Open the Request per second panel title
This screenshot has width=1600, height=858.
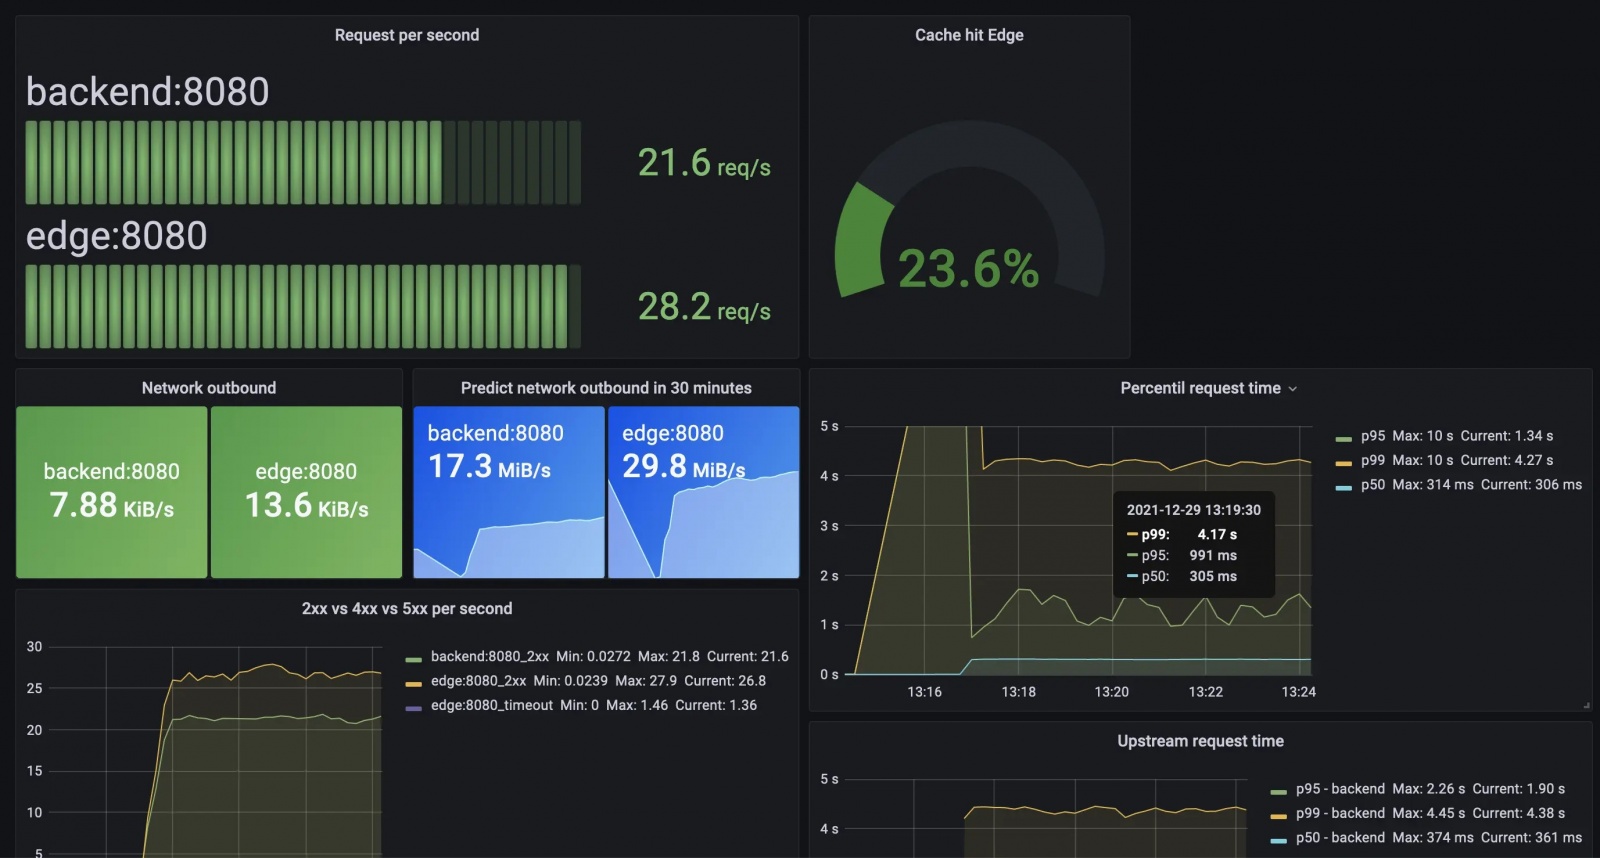[x=407, y=35]
